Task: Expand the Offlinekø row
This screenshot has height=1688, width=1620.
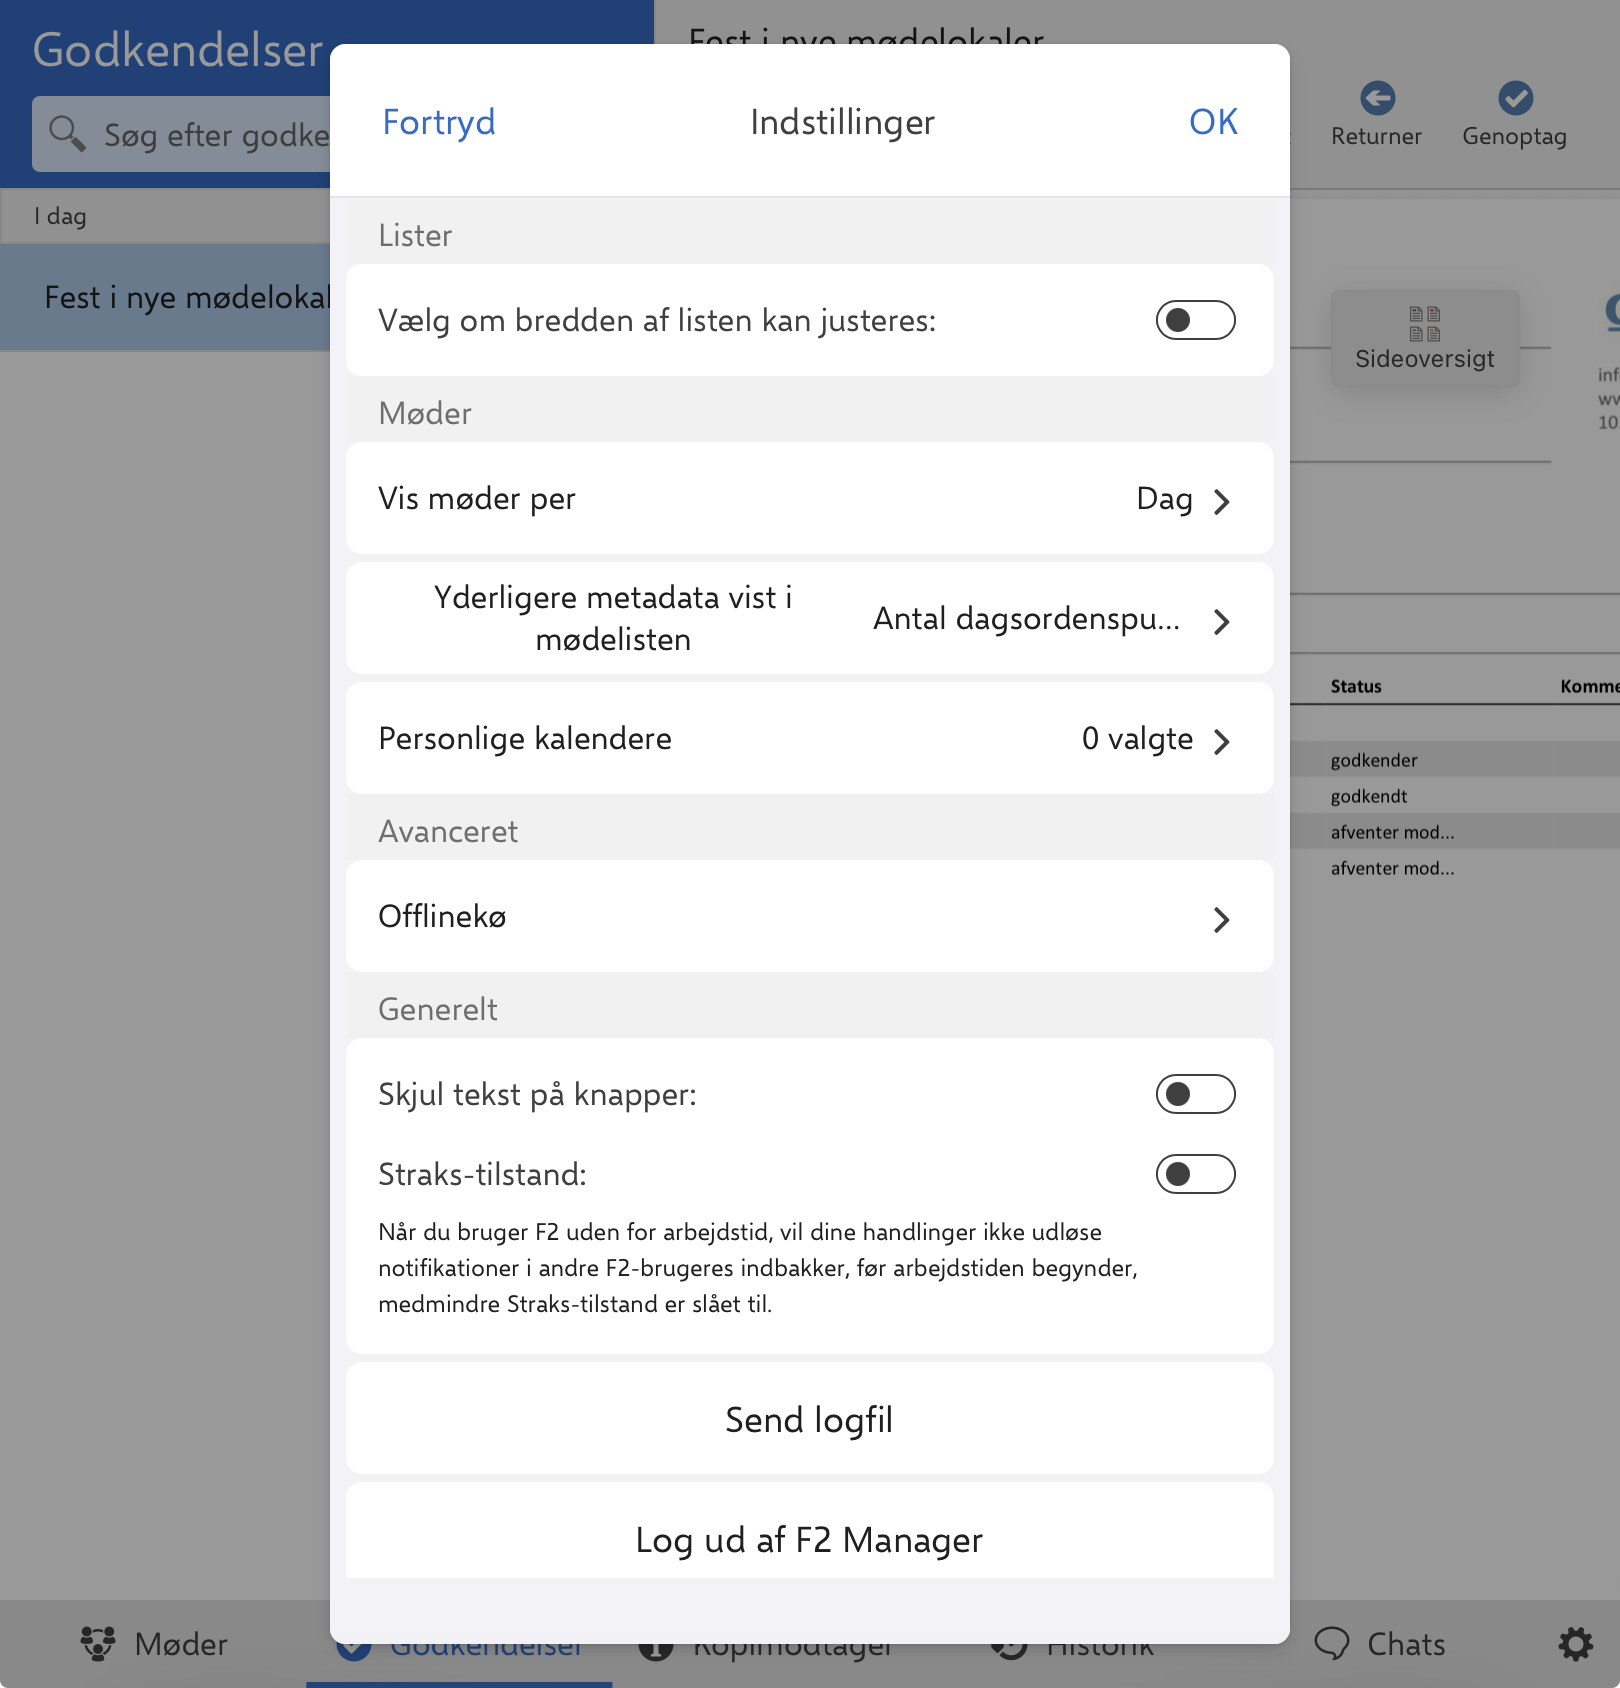Action: [x=809, y=916]
